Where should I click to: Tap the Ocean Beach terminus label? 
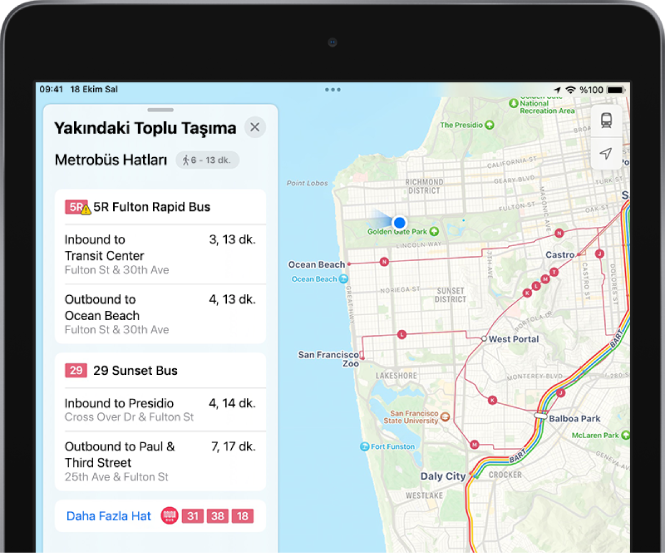316,265
